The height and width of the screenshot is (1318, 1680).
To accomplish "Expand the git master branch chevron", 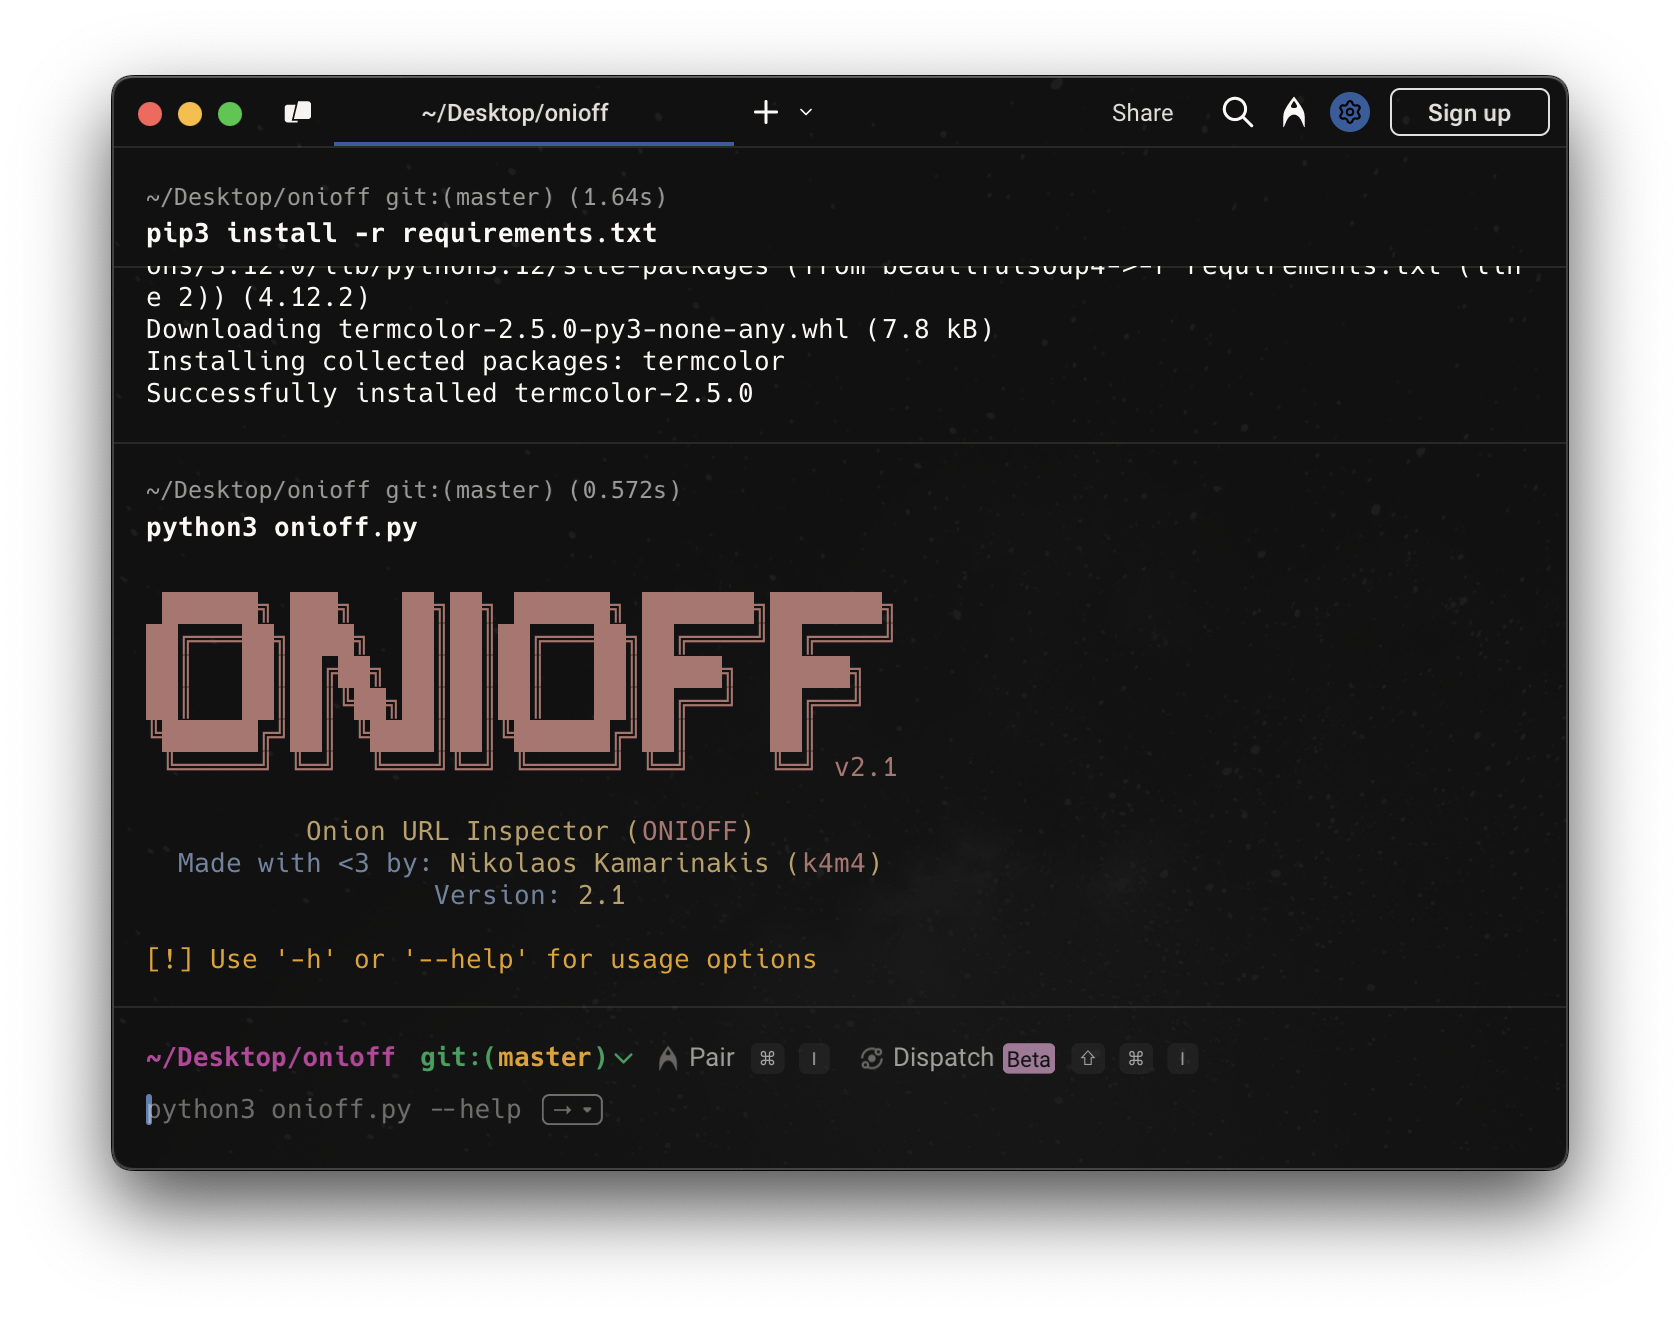I will pyautogui.click(x=624, y=1058).
